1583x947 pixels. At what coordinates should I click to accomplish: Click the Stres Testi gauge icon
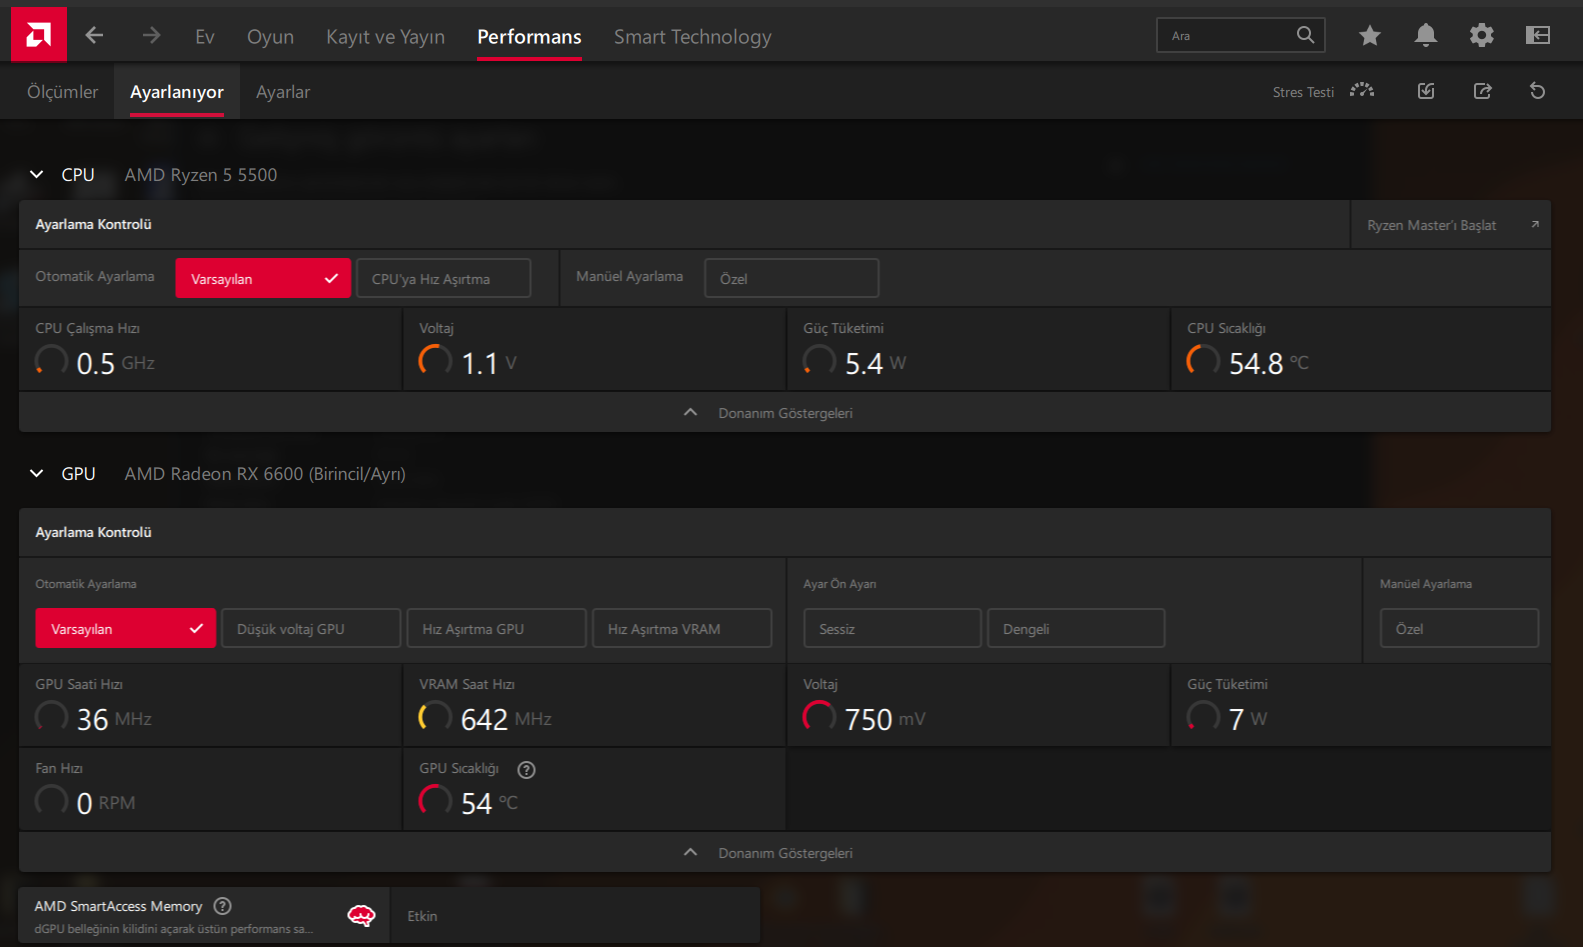coord(1362,91)
